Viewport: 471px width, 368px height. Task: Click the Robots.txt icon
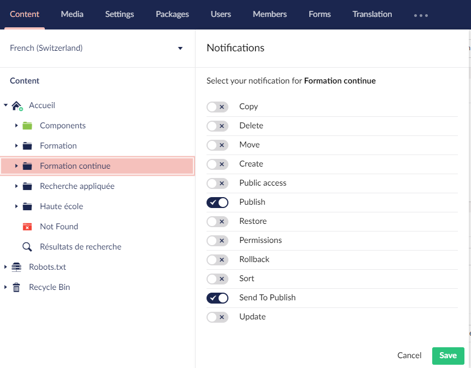pyautogui.click(x=16, y=267)
